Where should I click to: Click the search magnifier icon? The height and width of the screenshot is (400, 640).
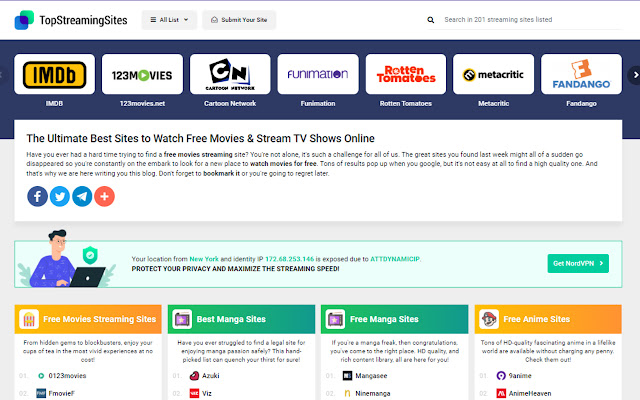[431, 20]
